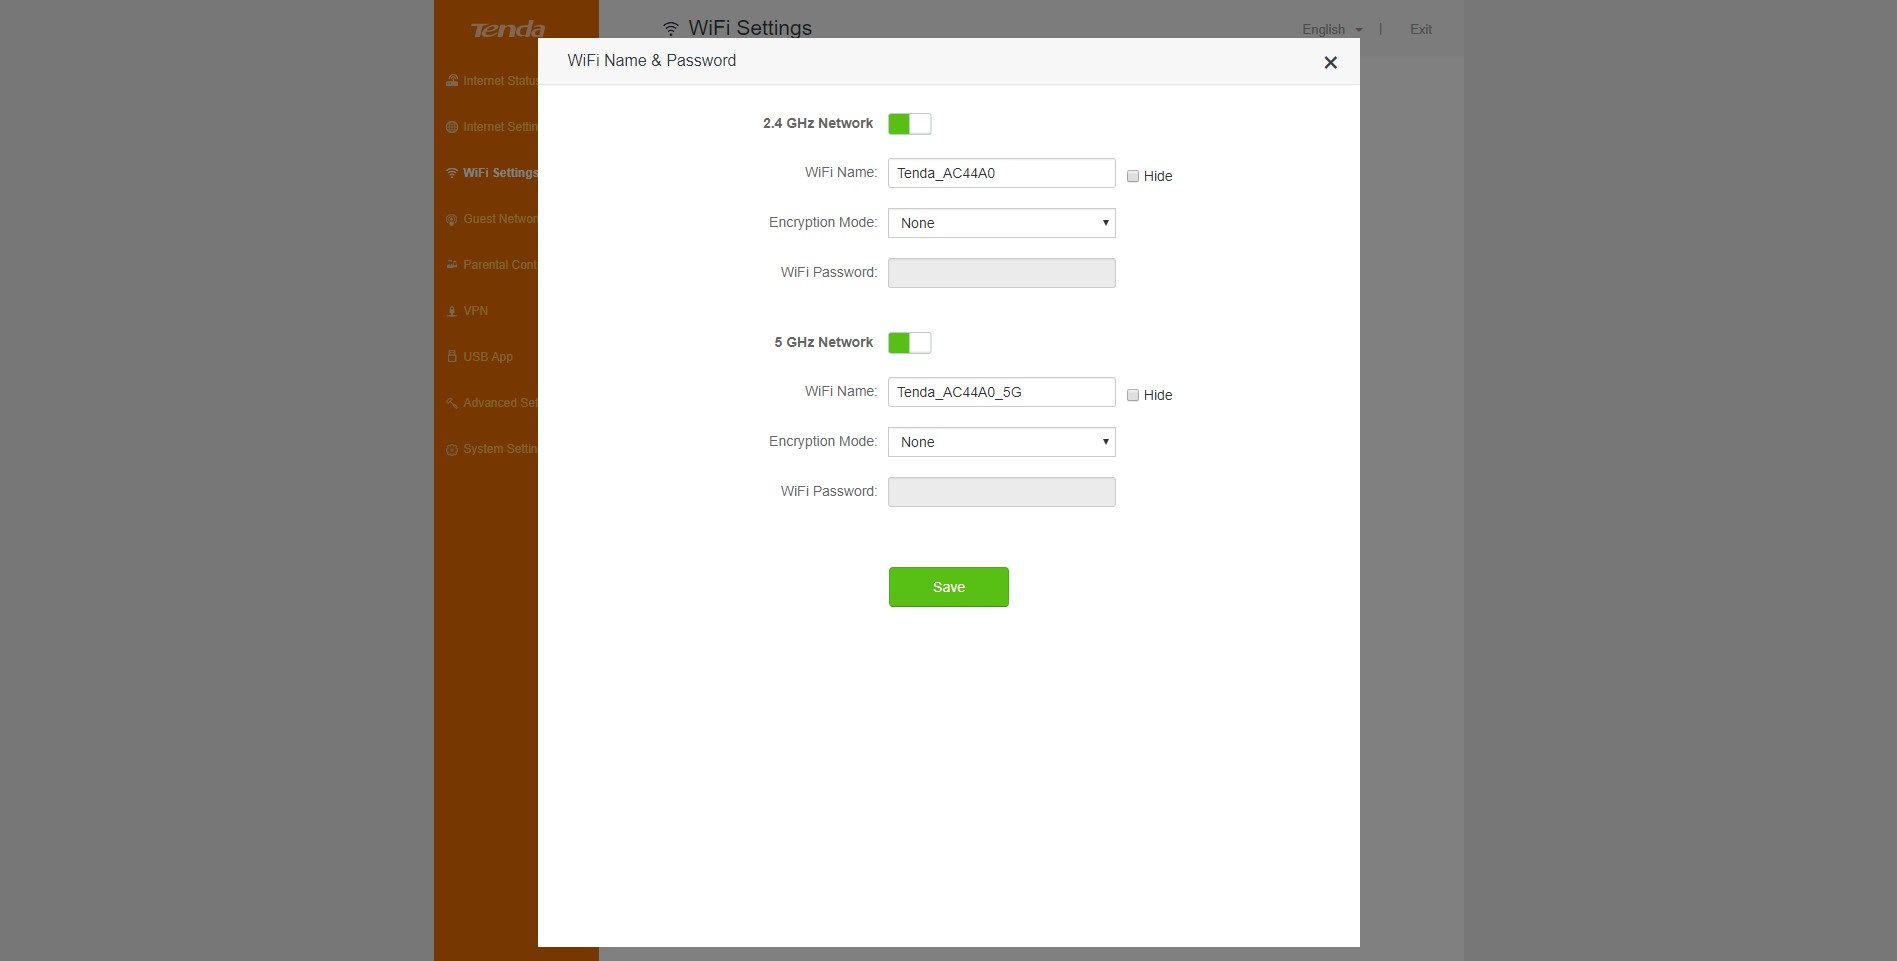Open the 2.4 GHz Encryption Mode dropdown

(x=1001, y=223)
